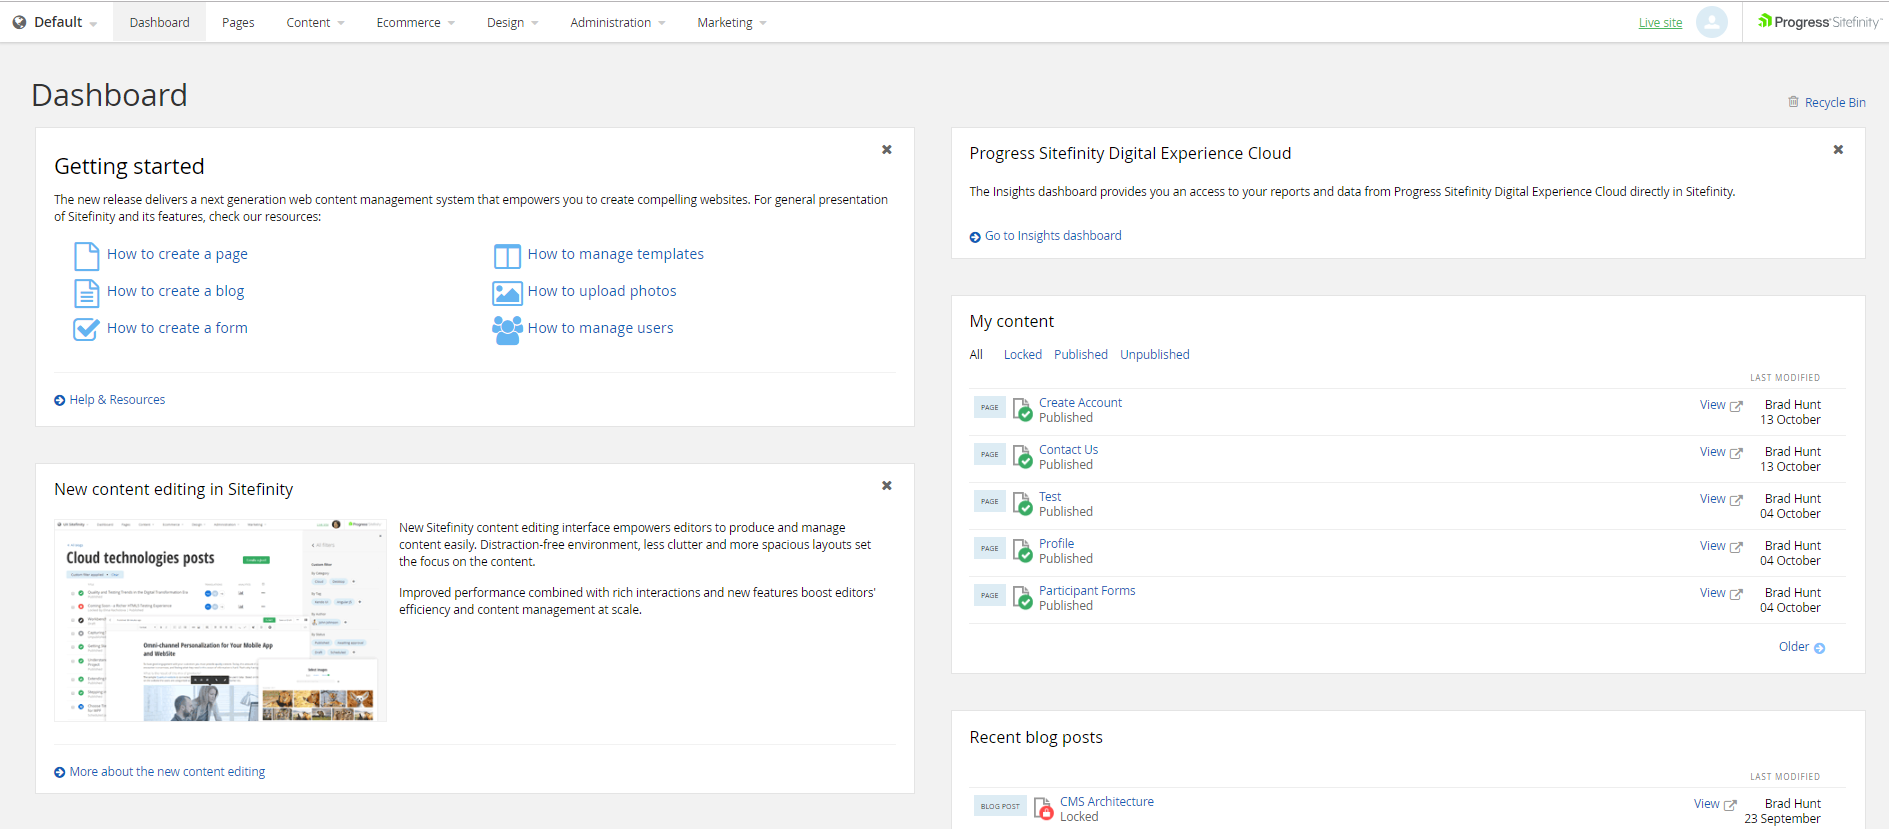Expand the Marketing menu
1889x829 pixels.
(731, 22)
